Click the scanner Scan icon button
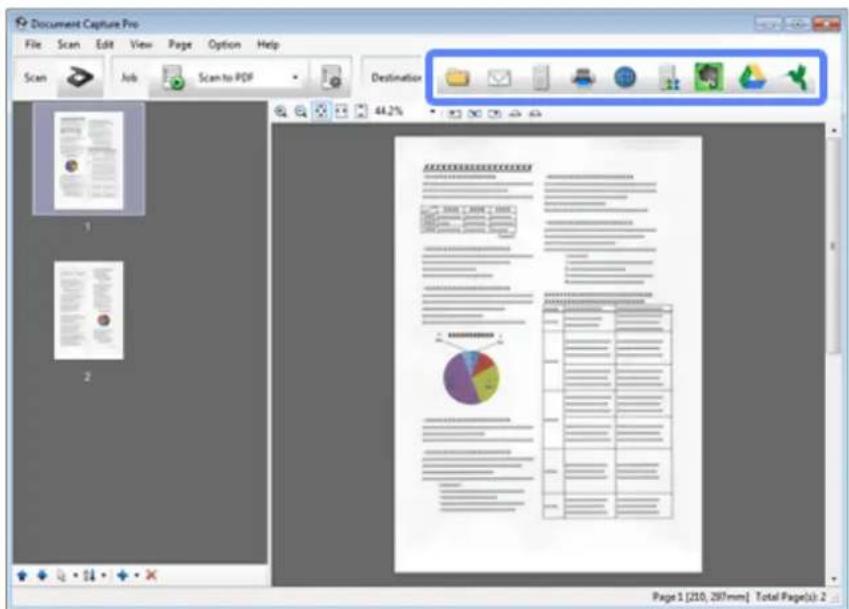This screenshot has height=609, width=849. [80, 77]
